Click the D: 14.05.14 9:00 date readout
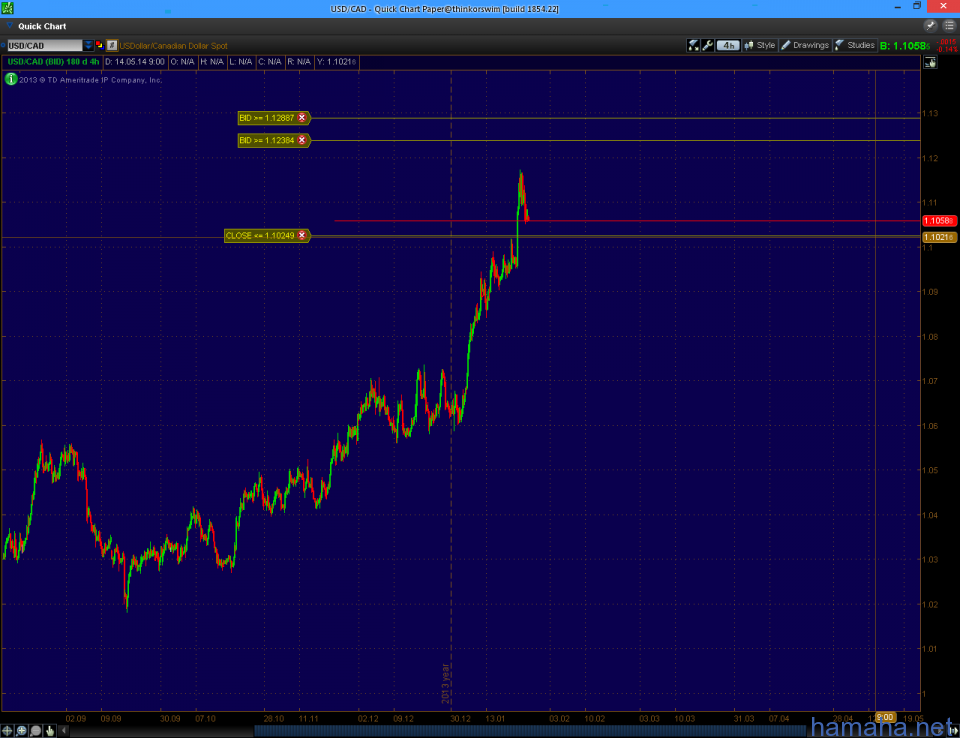Image resolution: width=960 pixels, height=738 pixels. click(x=135, y=62)
